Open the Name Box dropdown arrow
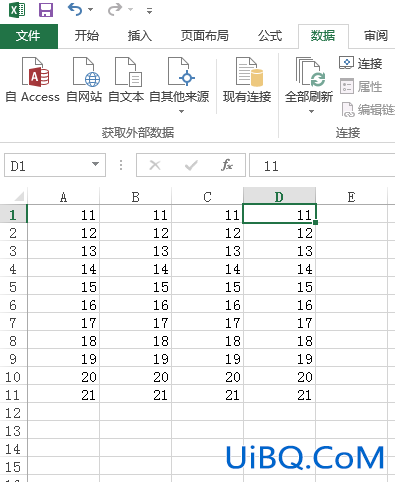This screenshot has width=395, height=482. pyautogui.click(x=95, y=165)
